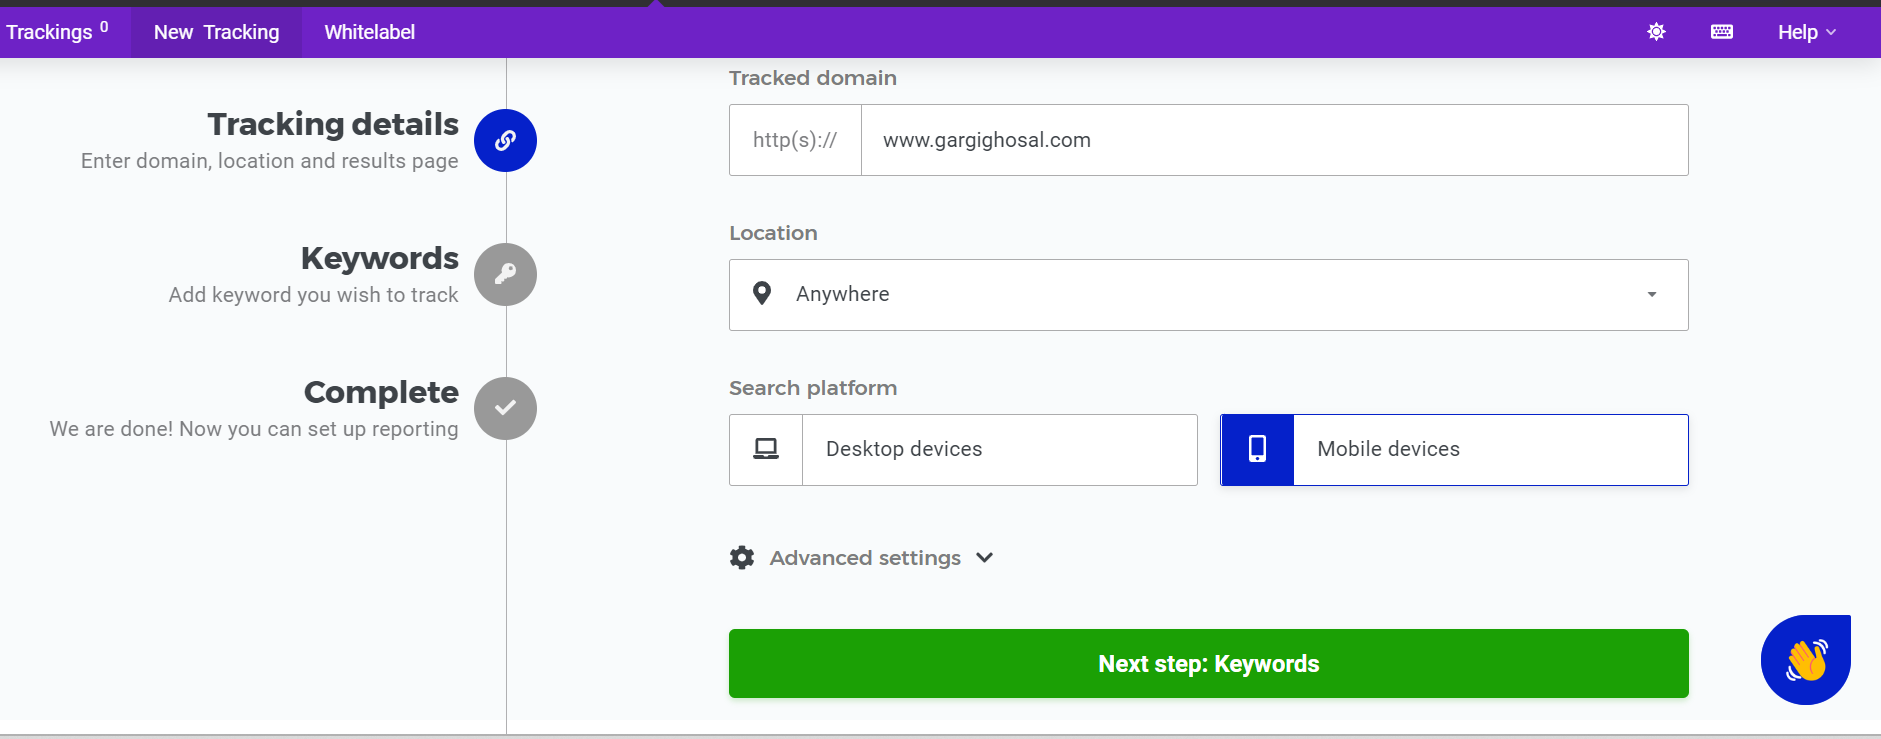The image size is (1881, 739).
Task: Click the Tracked domain input field
Action: click(x=1274, y=140)
